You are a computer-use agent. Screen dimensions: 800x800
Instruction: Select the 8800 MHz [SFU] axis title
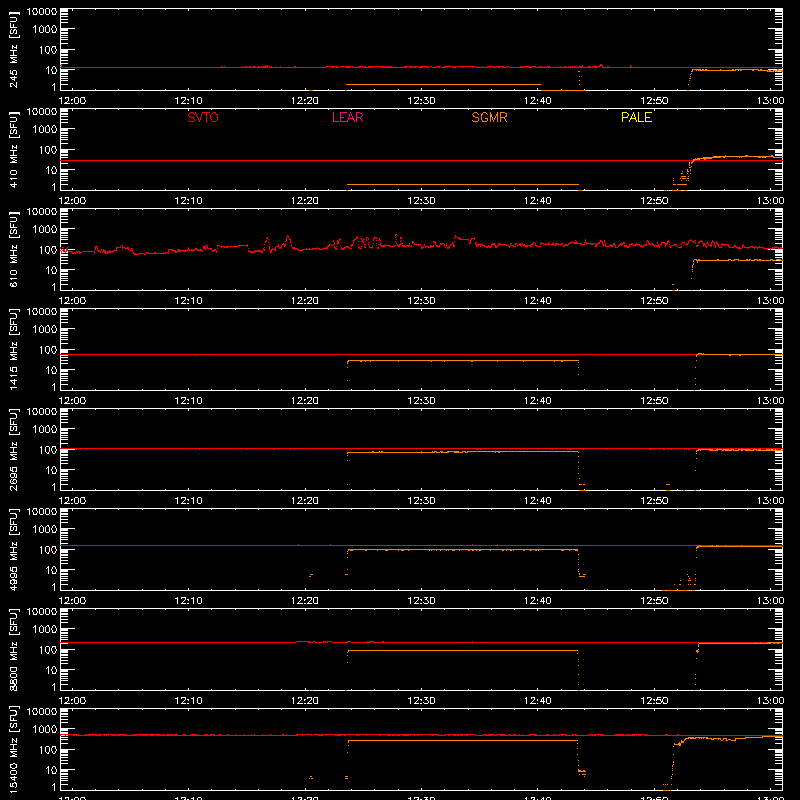click(14, 649)
